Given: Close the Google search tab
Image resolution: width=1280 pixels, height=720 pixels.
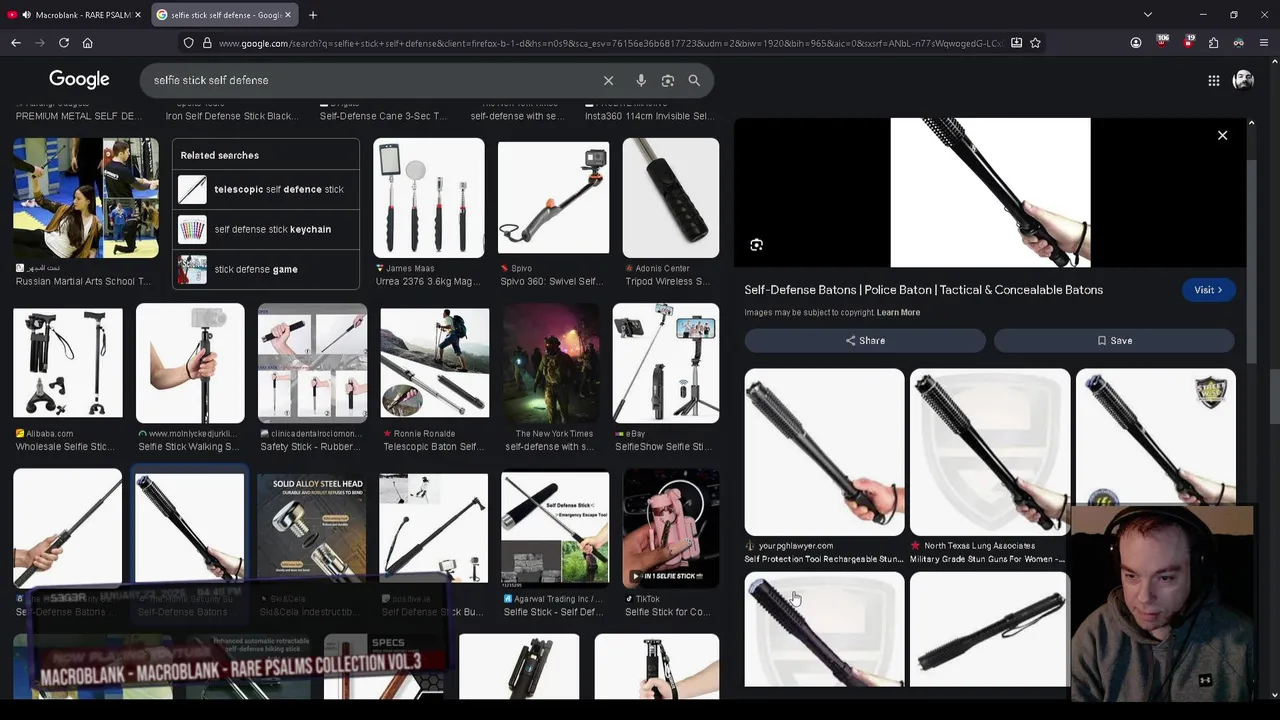Looking at the screenshot, I should [x=288, y=15].
